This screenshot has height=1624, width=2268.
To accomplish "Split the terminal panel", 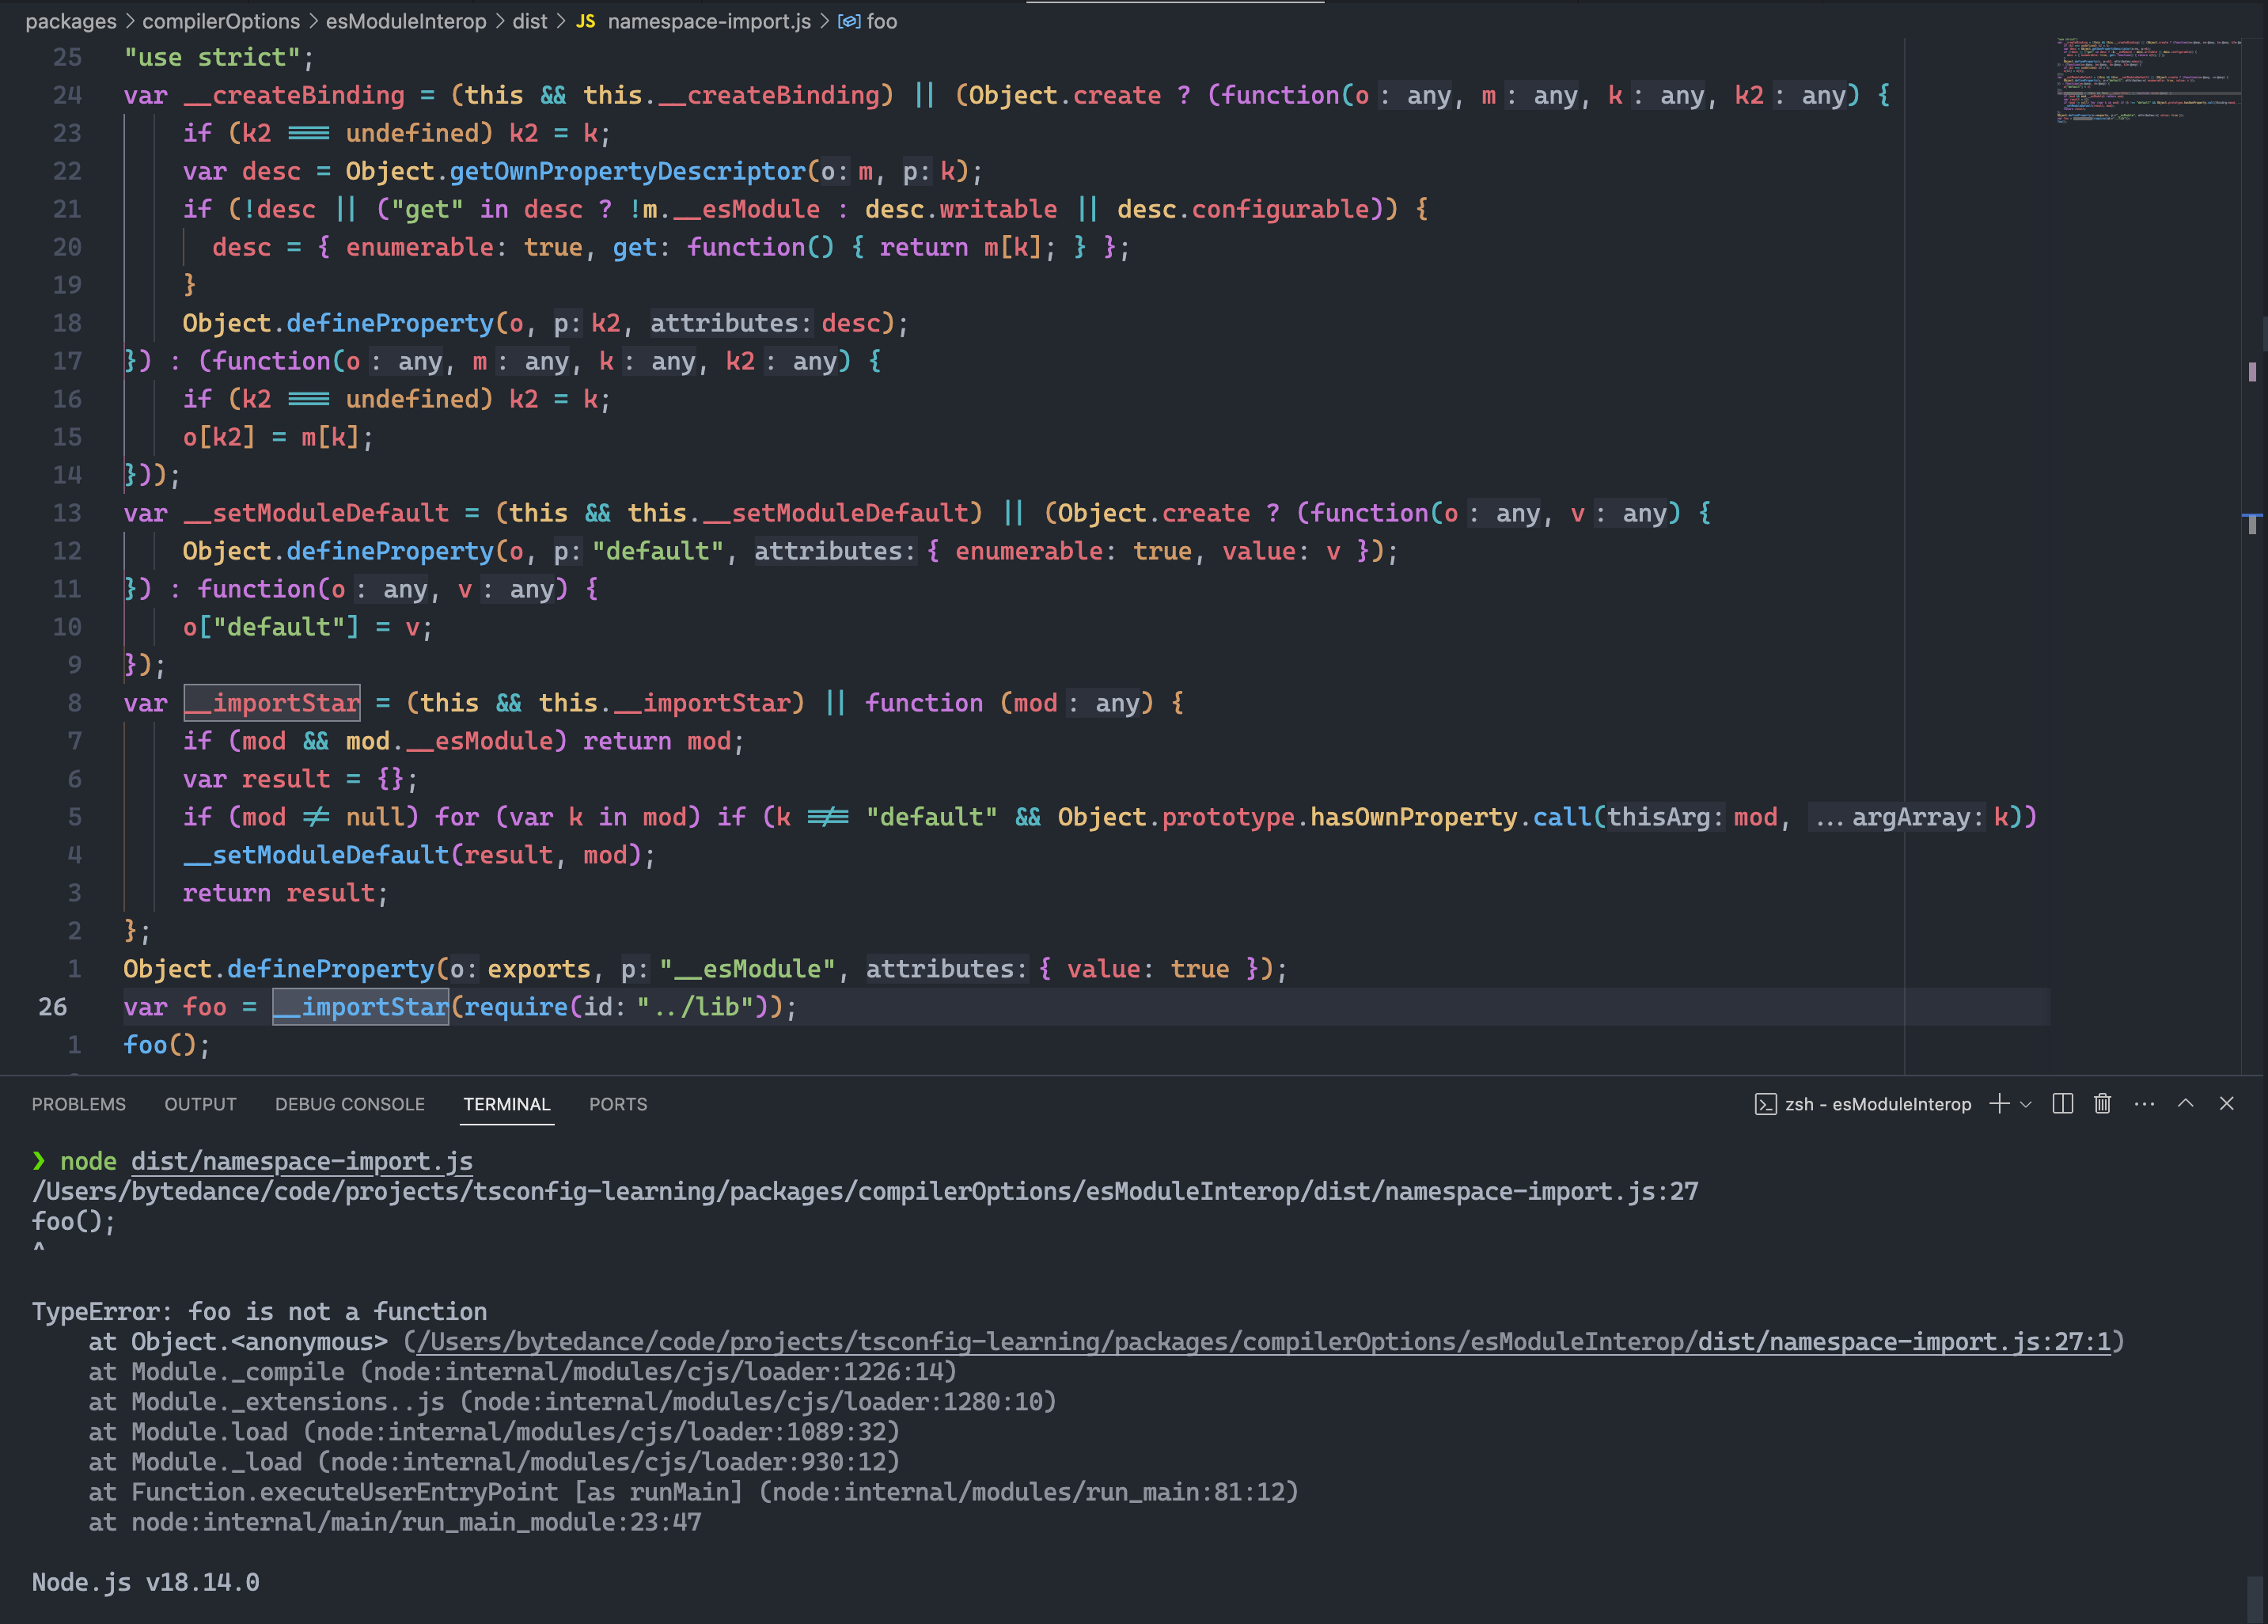I will click(x=2062, y=1103).
